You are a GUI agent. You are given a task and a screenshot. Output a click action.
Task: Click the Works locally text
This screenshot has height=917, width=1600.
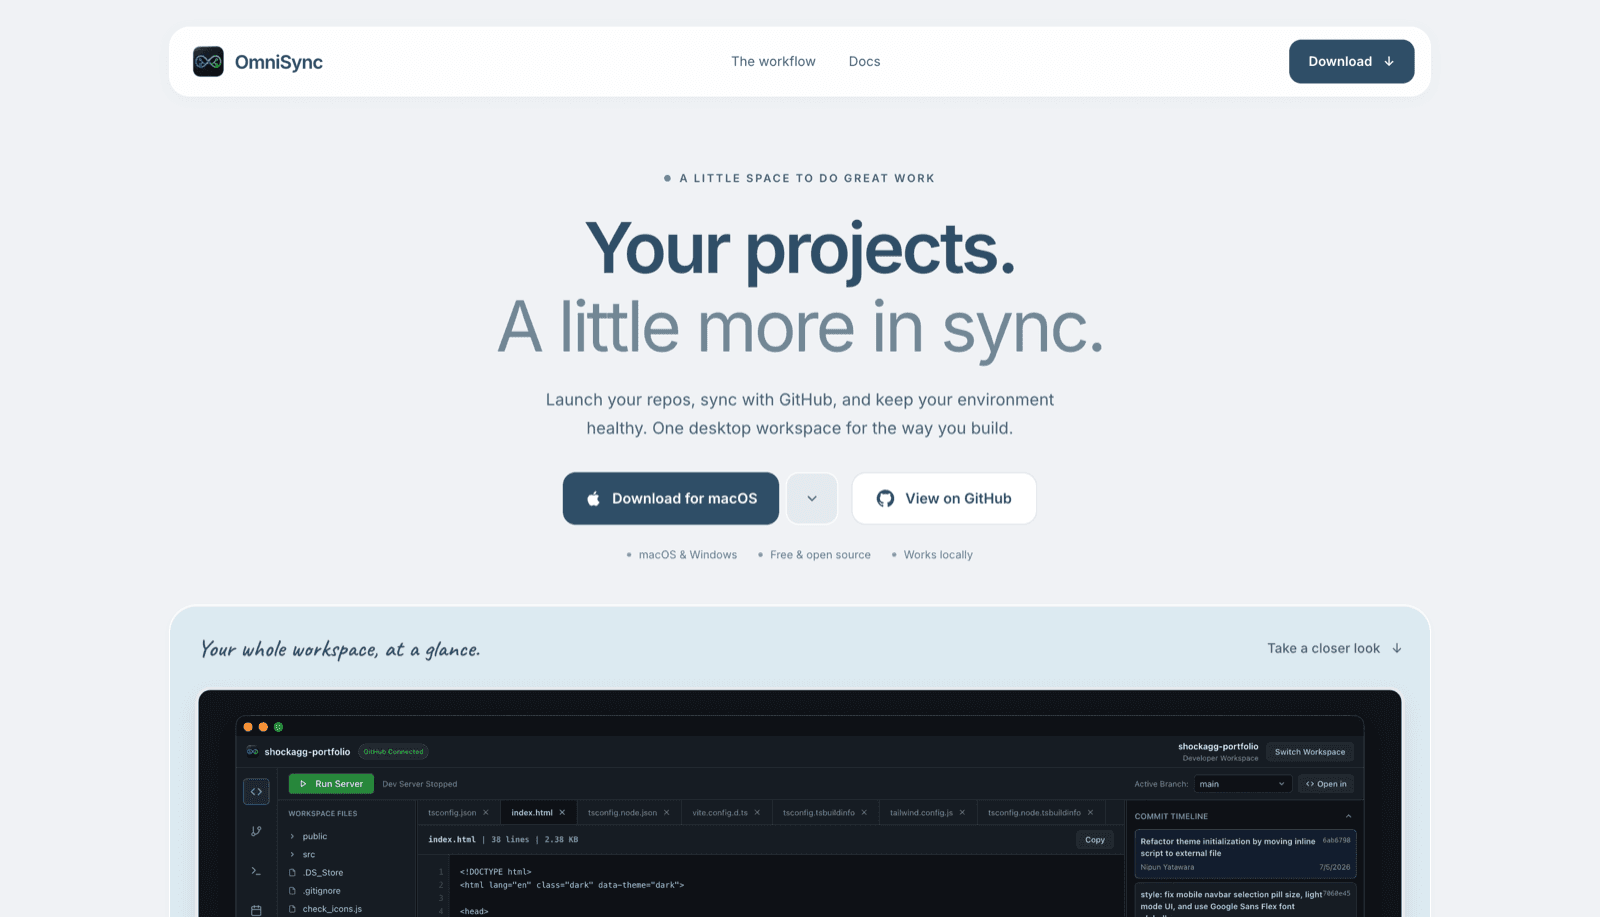[x=938, y=555]
